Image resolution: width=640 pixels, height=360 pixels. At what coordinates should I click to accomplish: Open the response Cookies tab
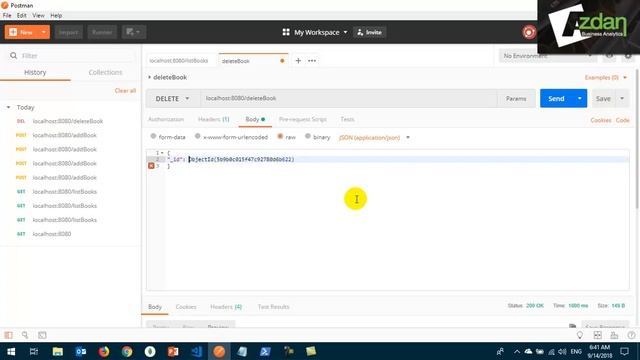186,307
